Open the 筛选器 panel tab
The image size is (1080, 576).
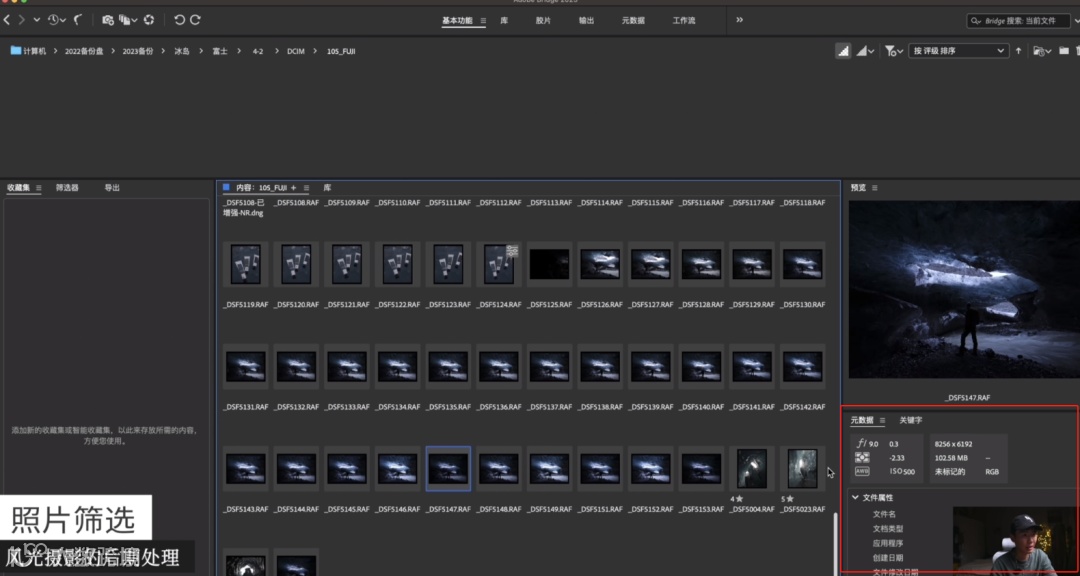(67, 187)
